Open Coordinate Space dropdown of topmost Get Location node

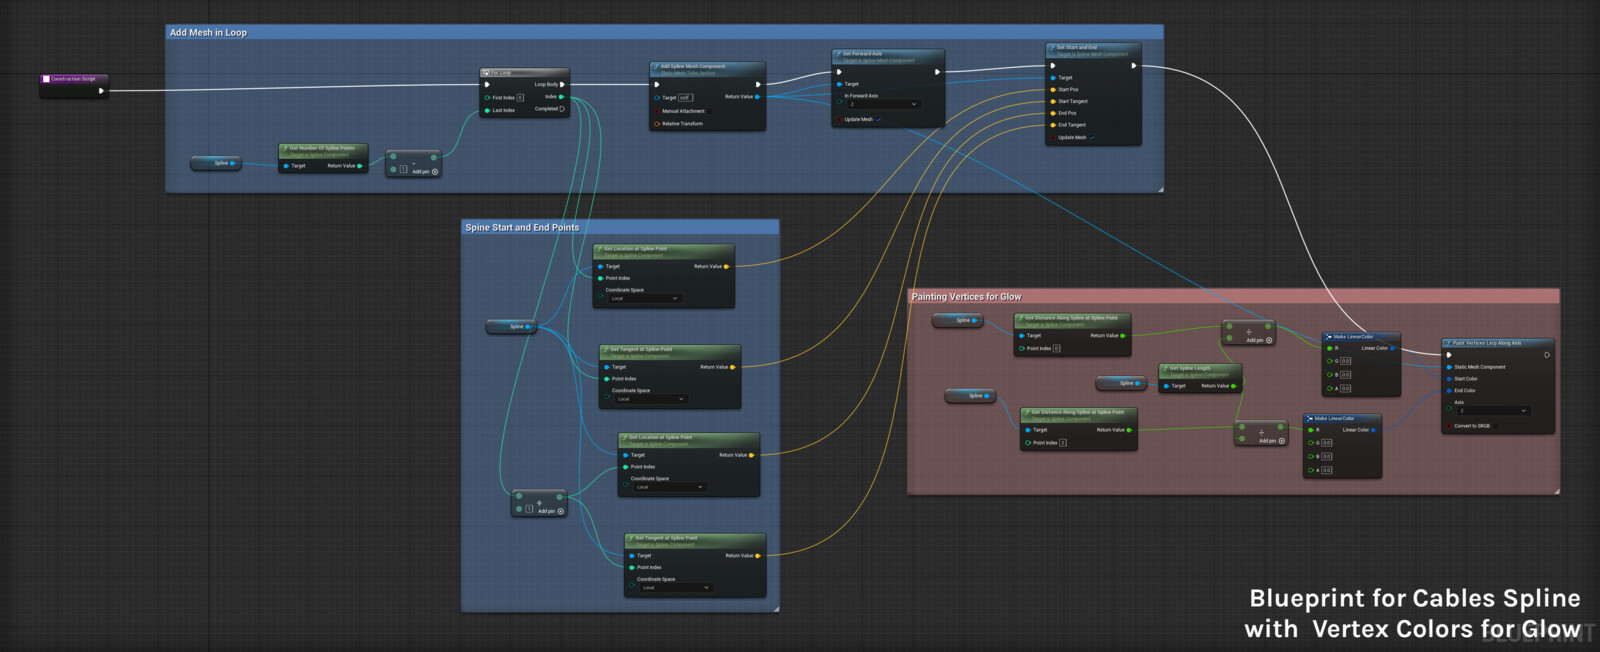[645, 298]
